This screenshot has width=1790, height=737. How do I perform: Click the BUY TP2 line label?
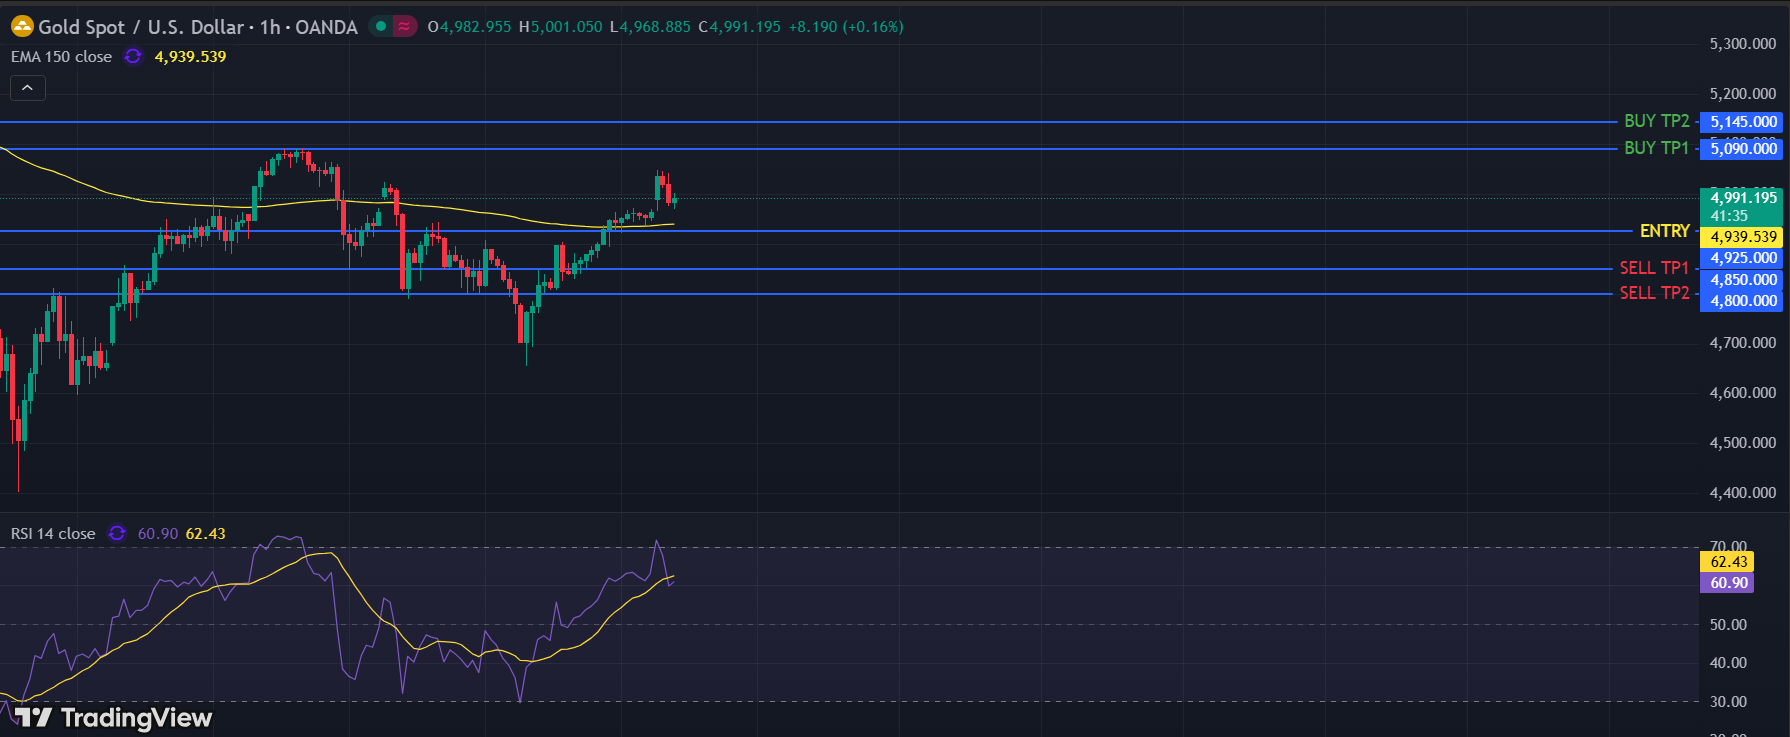point(1656,121)
